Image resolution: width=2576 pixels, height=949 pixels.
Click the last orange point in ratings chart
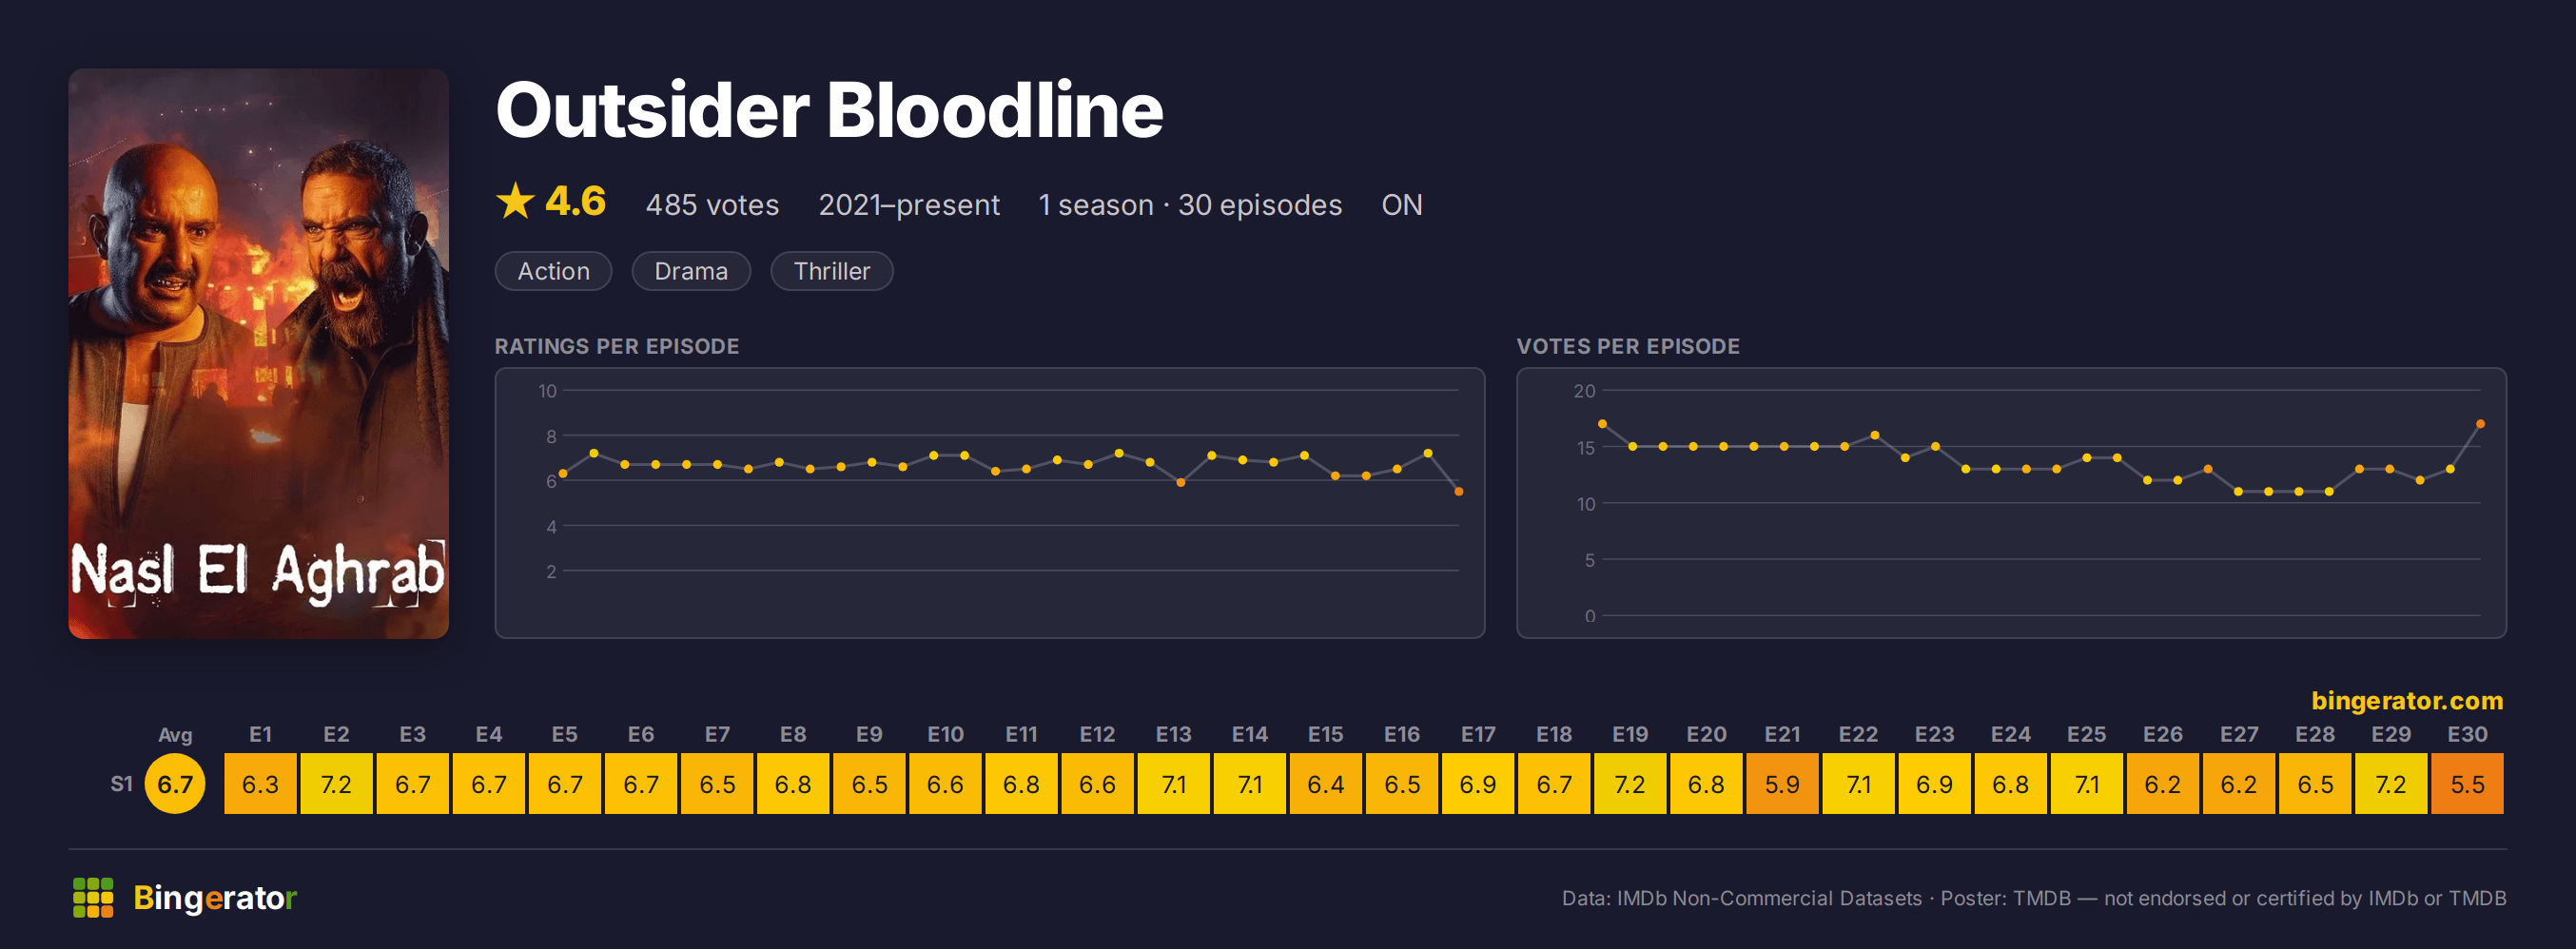[x=1459, y=492]
